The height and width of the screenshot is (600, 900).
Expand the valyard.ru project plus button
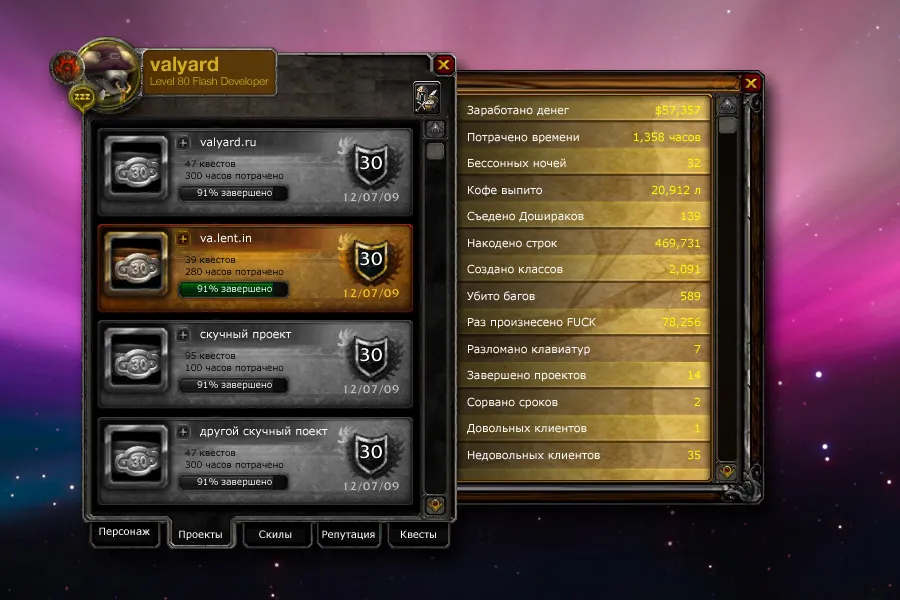(183, 142)
